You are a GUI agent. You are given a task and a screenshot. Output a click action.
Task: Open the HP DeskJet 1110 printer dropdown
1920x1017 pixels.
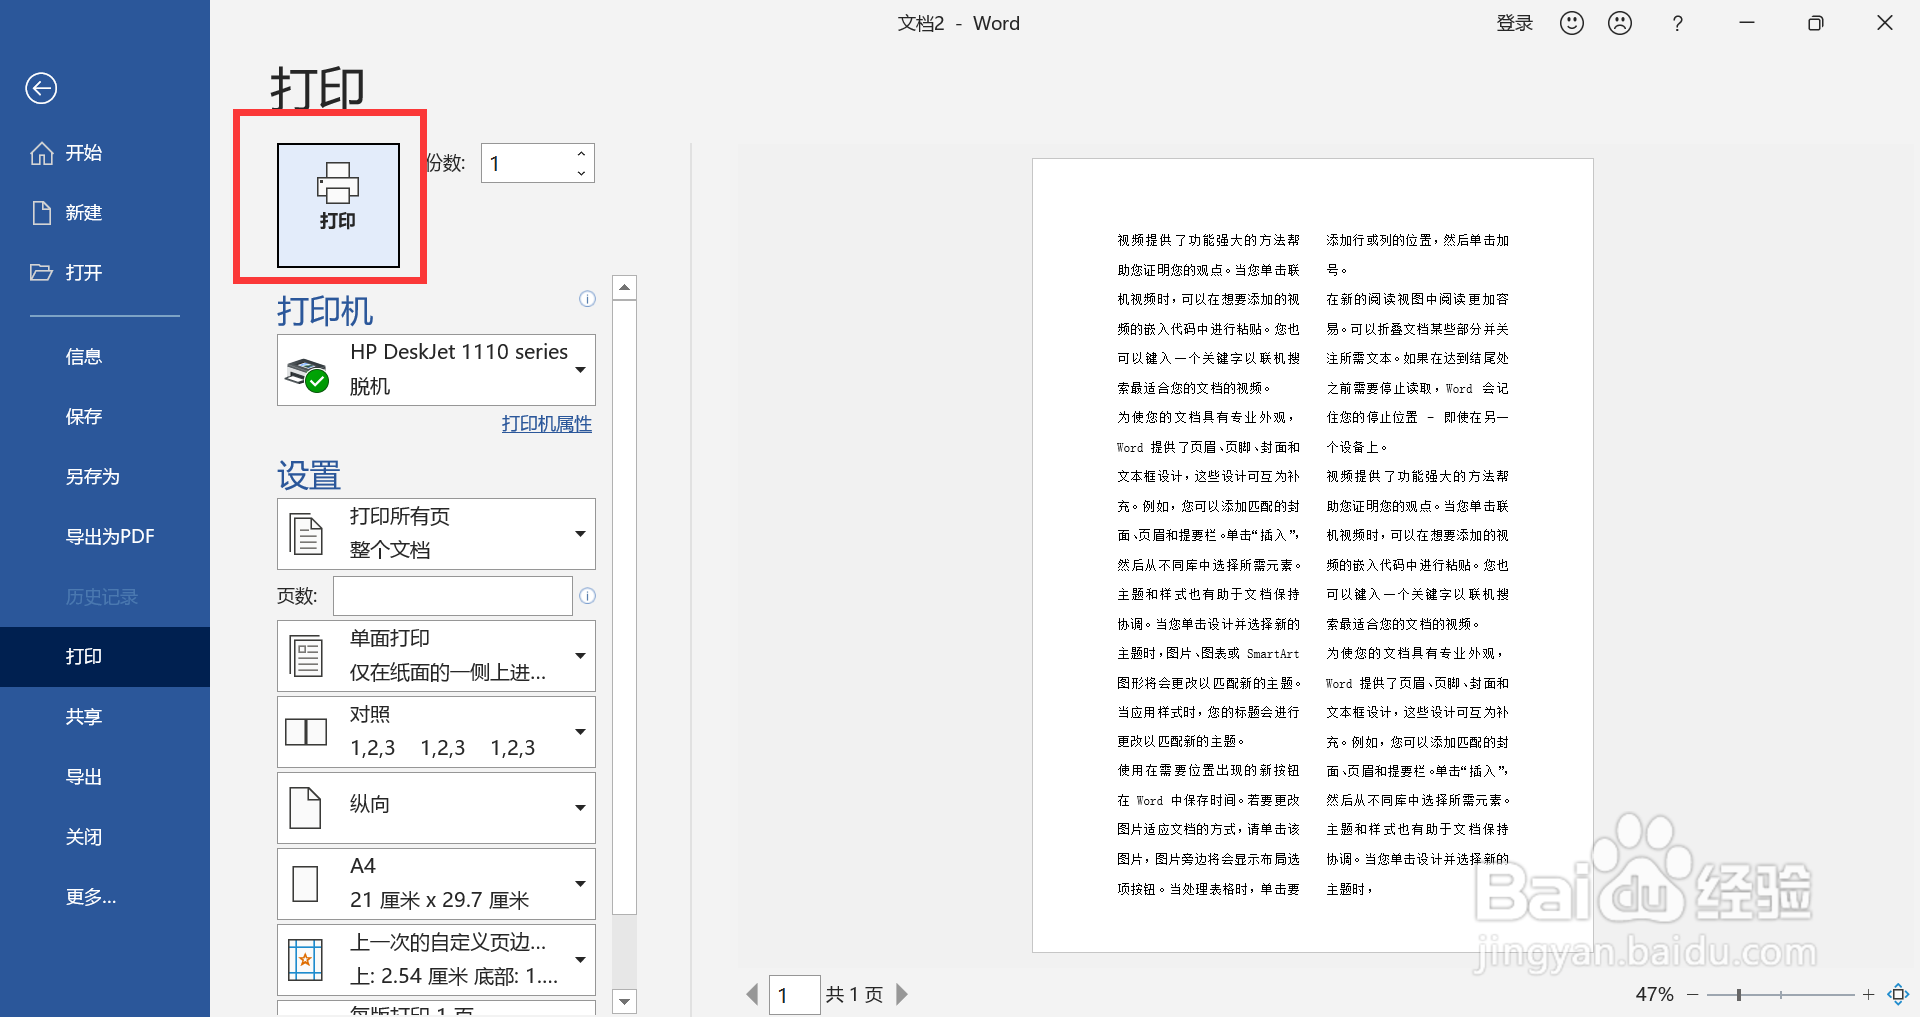tap(436, 370)
